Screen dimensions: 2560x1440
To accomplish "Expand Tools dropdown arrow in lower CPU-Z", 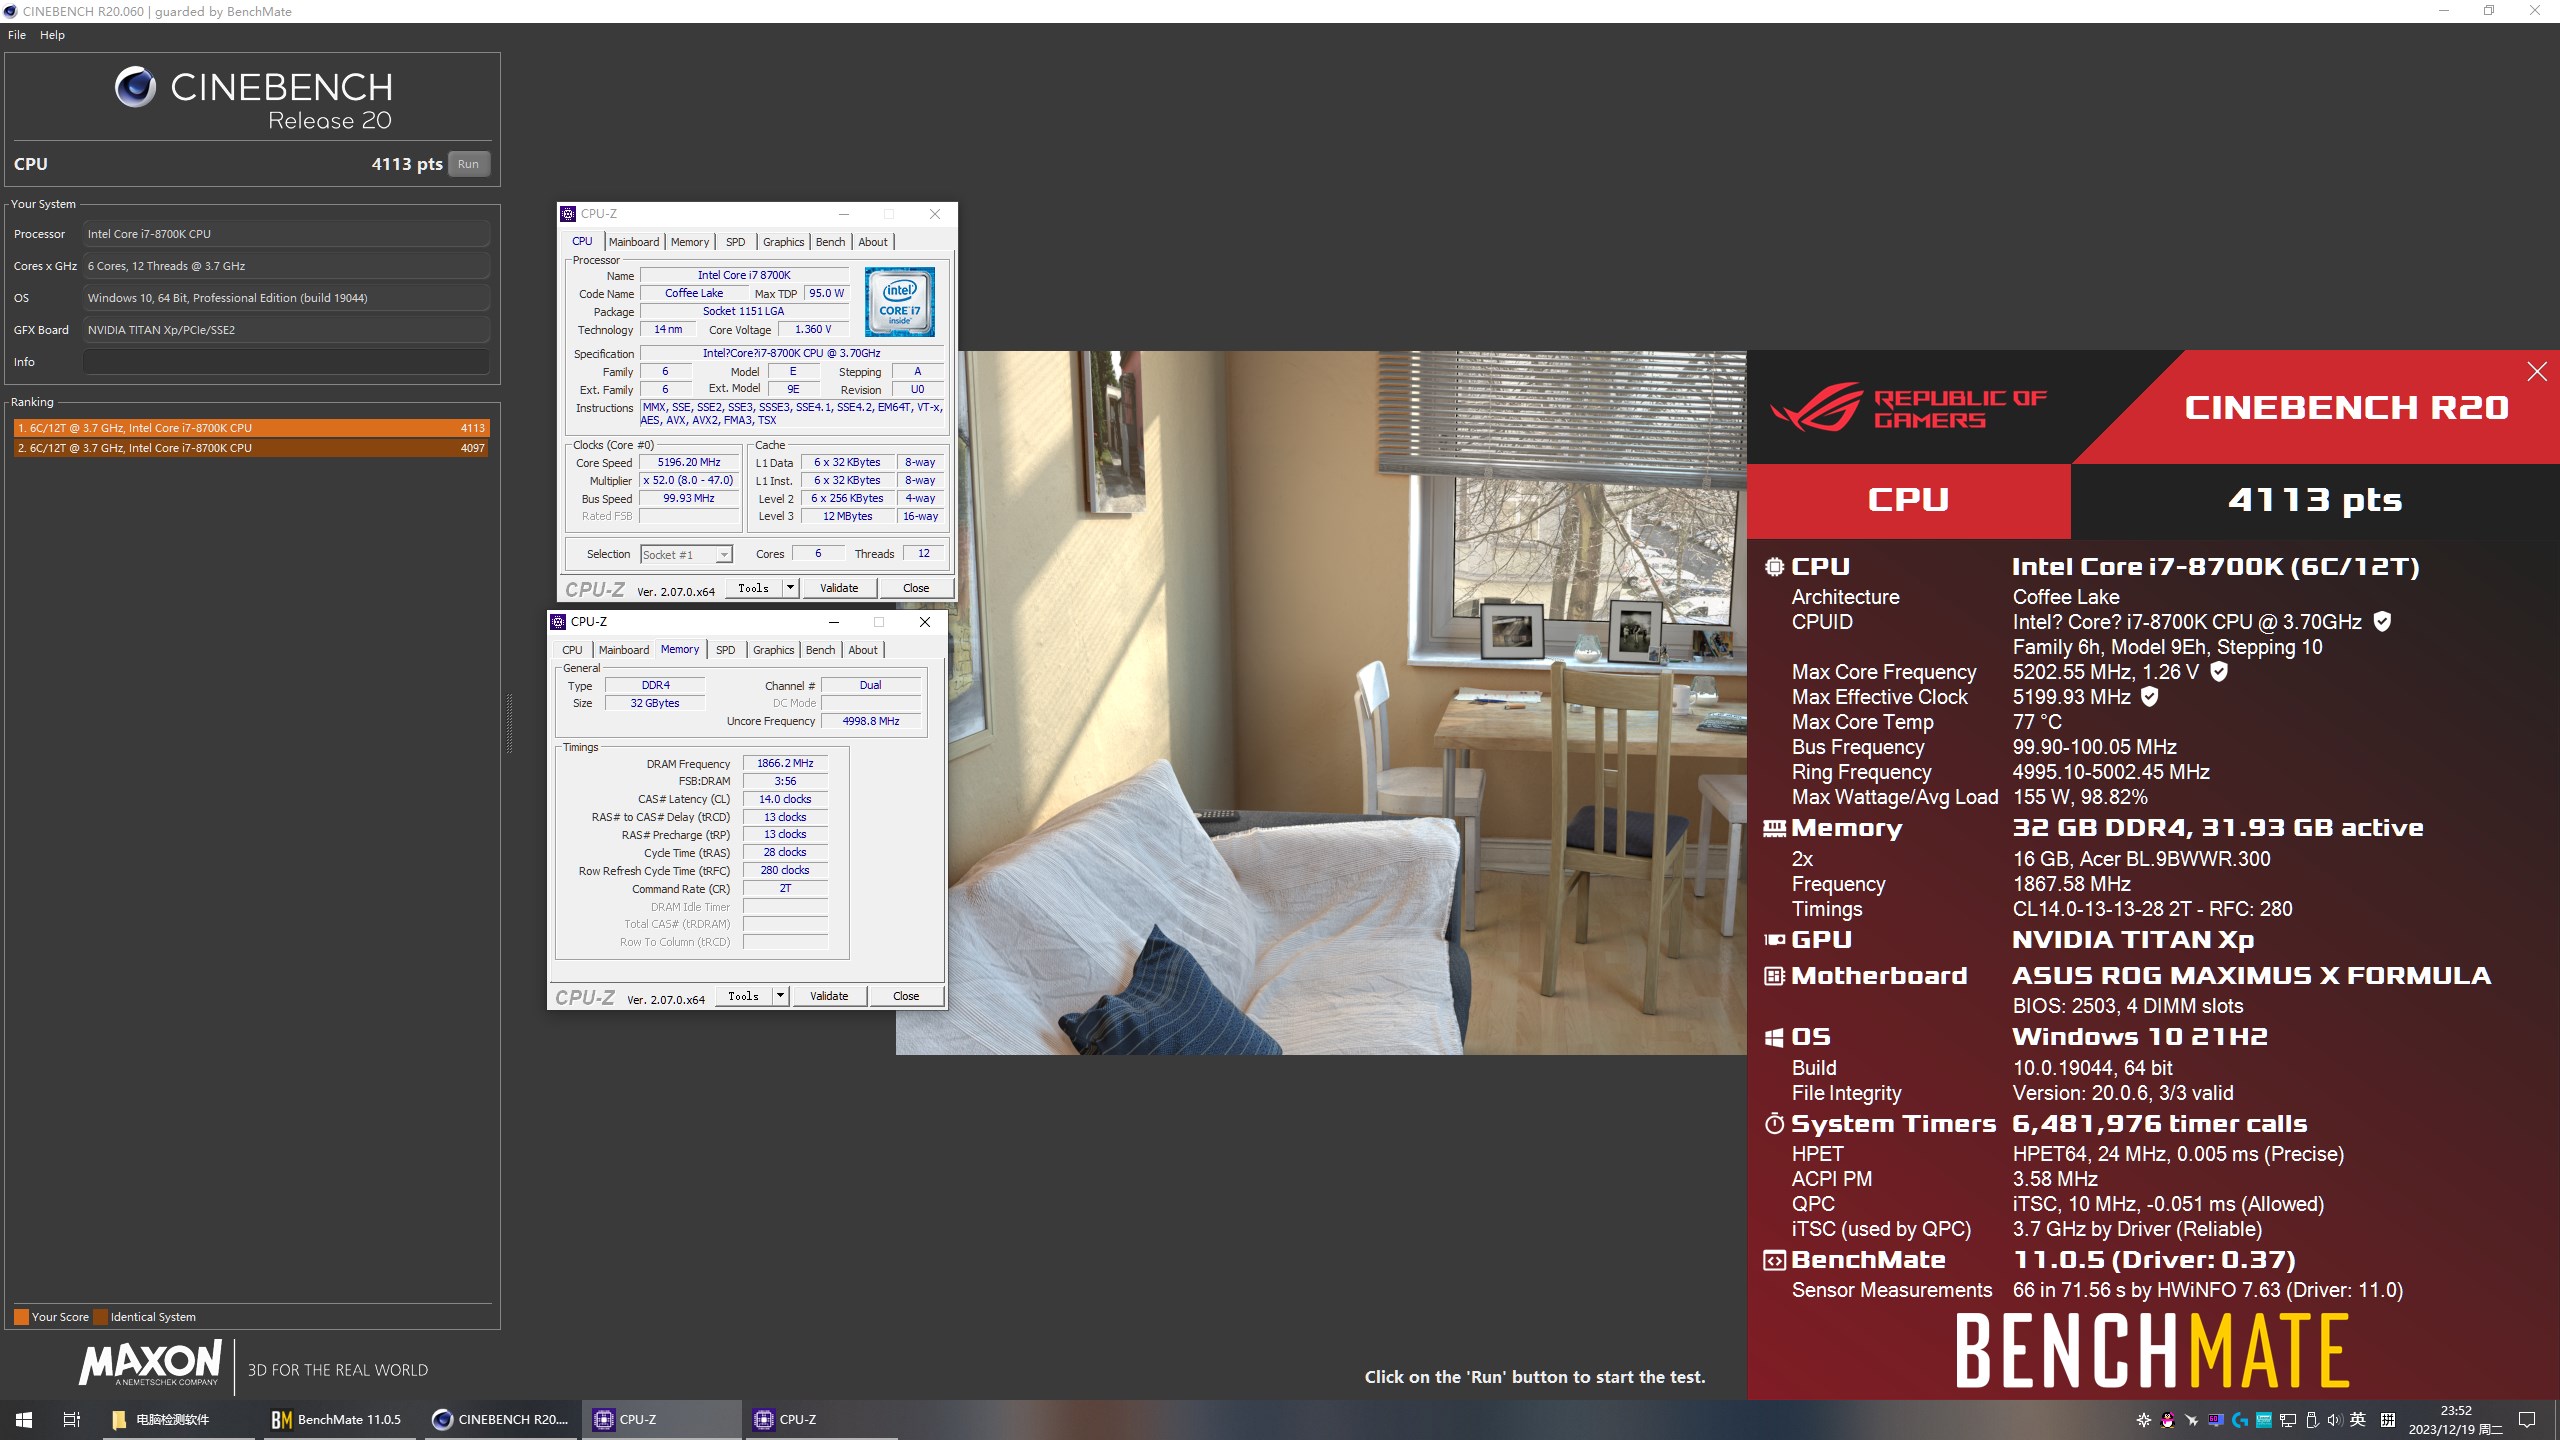I will pos(780,996).
